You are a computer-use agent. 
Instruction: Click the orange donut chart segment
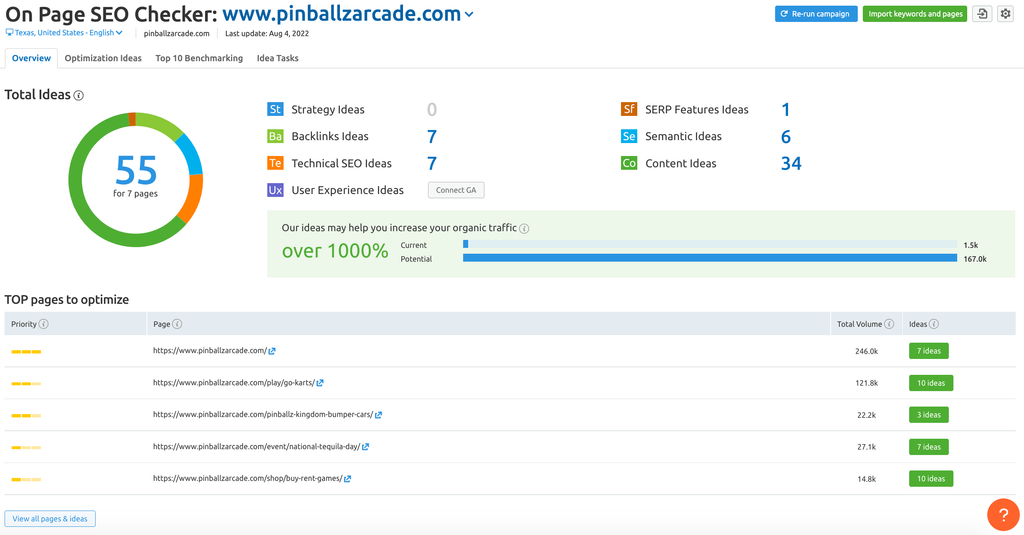click(x=191, y=199)
